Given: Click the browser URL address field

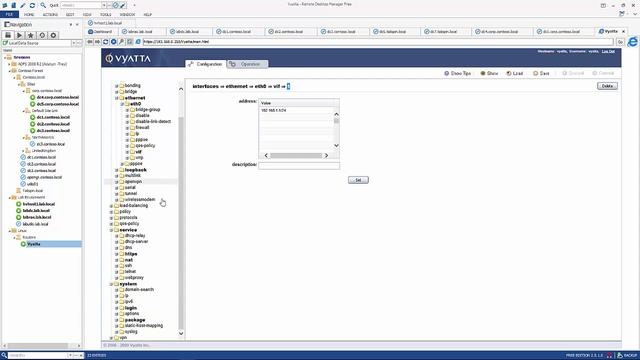Looking at the screenshot, I should click(378, 42).
